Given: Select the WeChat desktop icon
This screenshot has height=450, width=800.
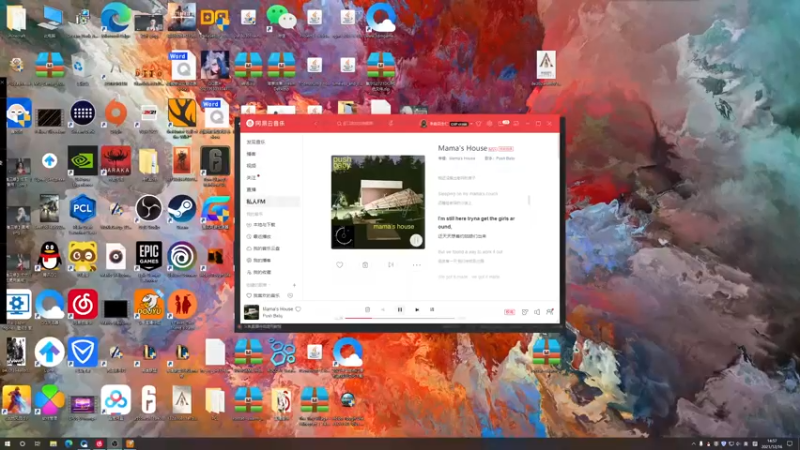Looking at the screenshot, I should (281, 19).
